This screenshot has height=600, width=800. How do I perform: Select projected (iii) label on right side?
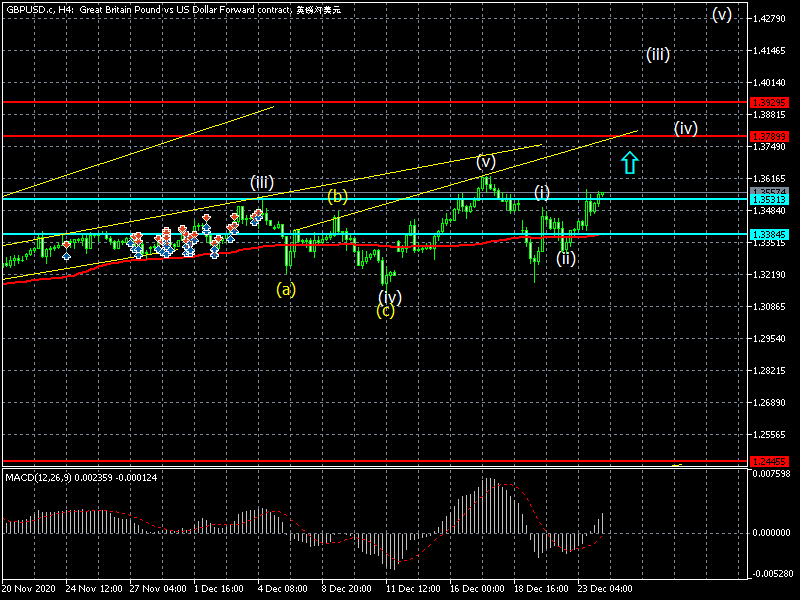coord(657,54)
